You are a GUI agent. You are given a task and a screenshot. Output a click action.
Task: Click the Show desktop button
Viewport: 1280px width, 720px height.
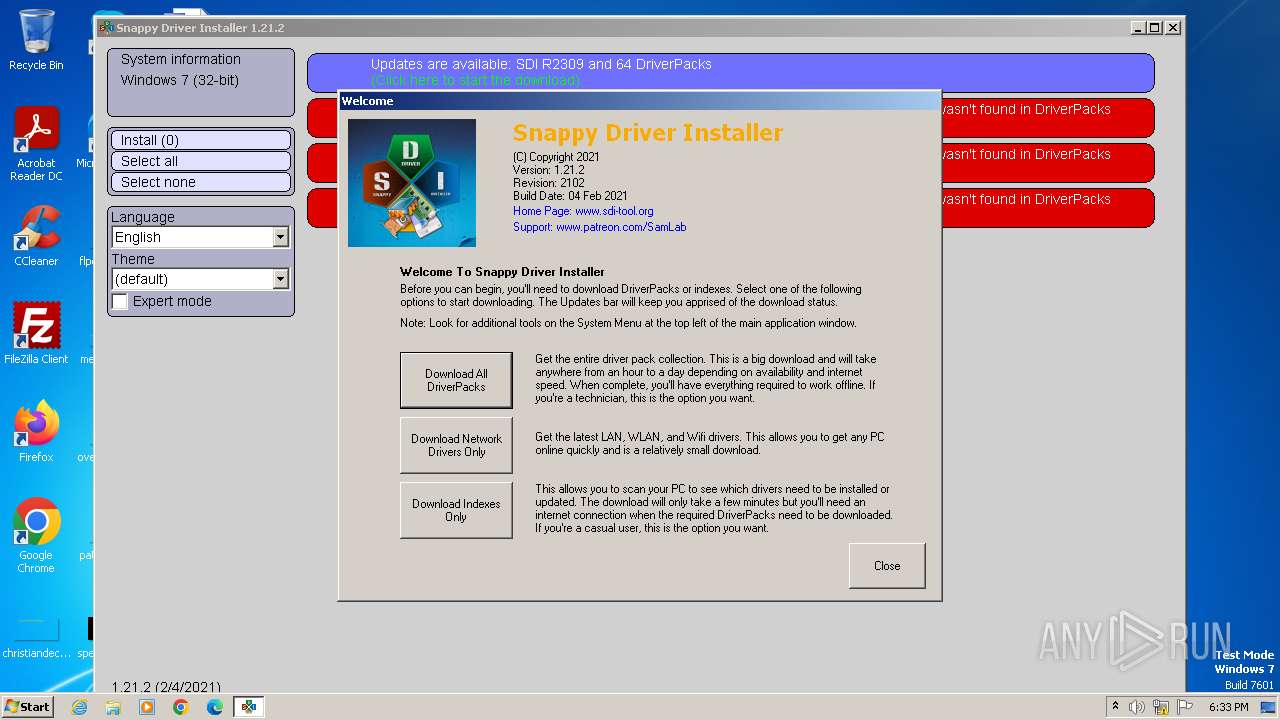pyautogui.click(x=1270, y=707)
